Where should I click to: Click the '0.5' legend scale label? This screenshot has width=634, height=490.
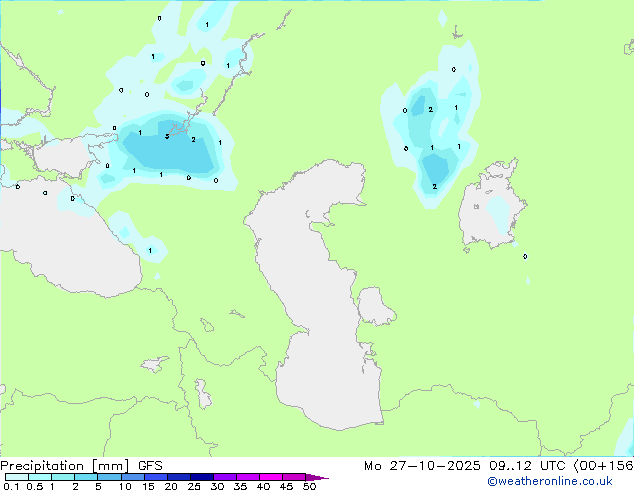click(x=35, y=486)
